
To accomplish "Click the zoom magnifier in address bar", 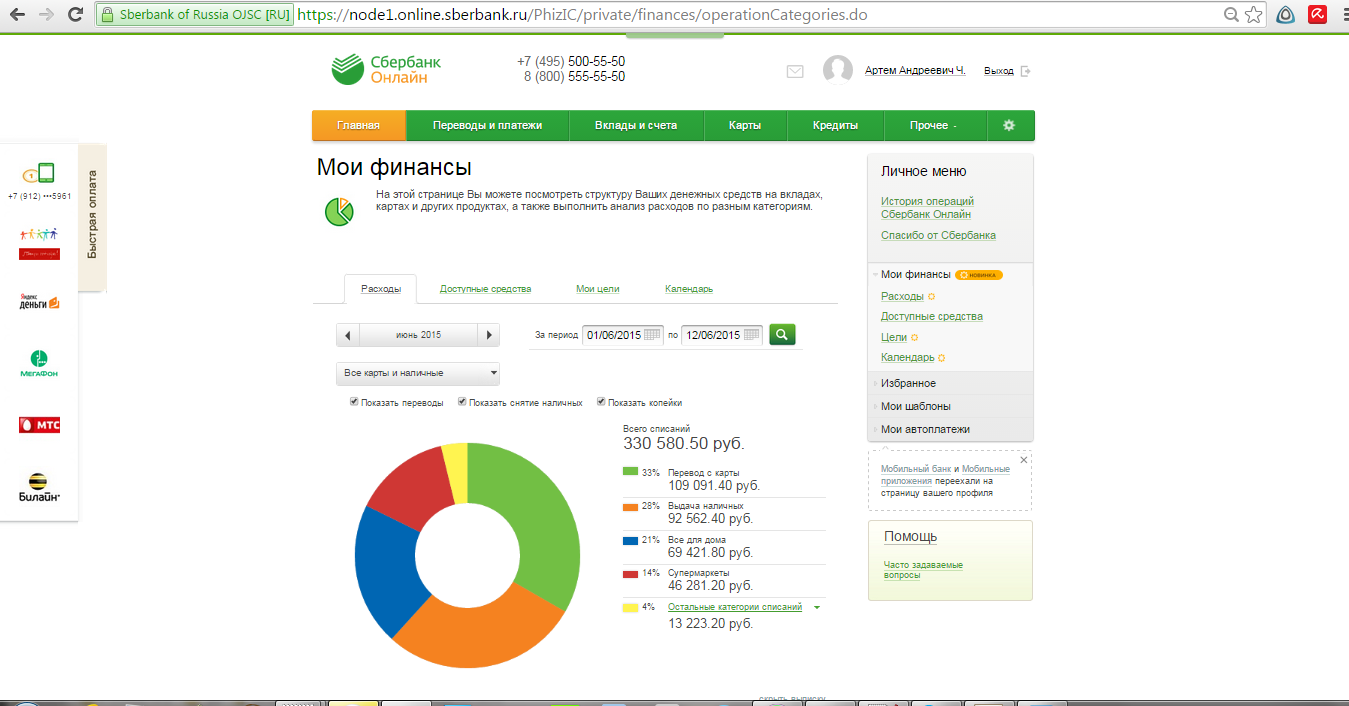I will pos(1232,15).
